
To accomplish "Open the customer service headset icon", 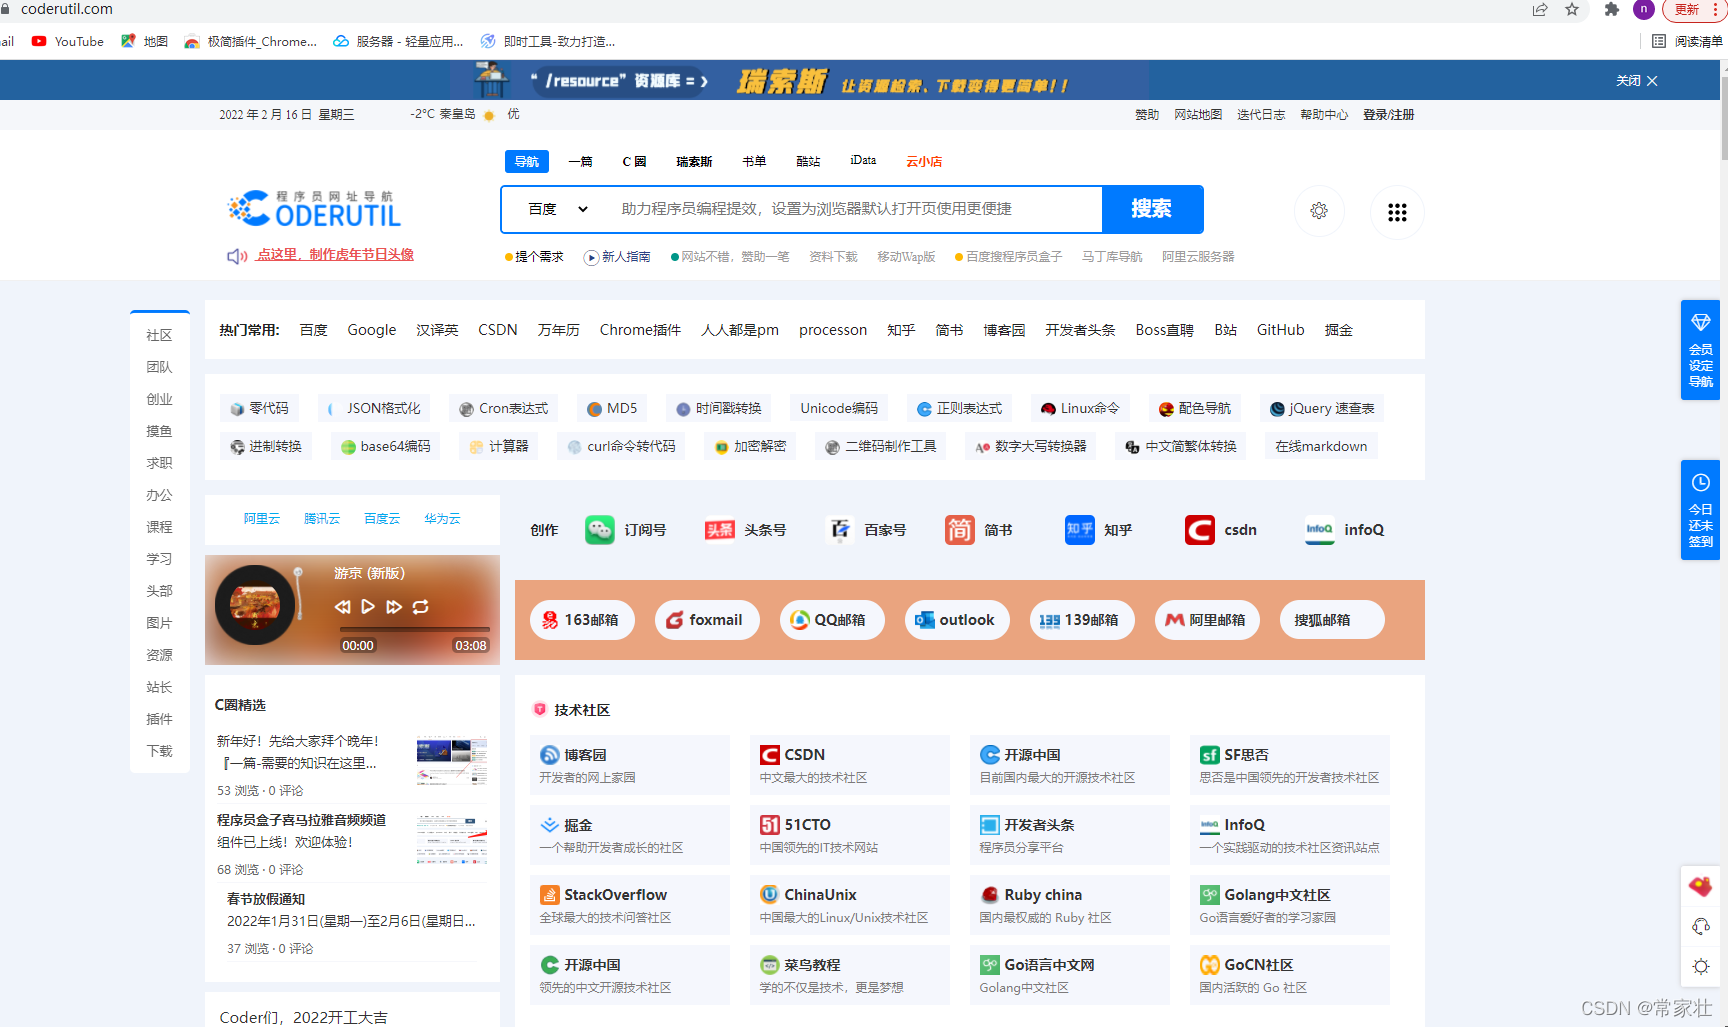I will (x=1700, y=927).
